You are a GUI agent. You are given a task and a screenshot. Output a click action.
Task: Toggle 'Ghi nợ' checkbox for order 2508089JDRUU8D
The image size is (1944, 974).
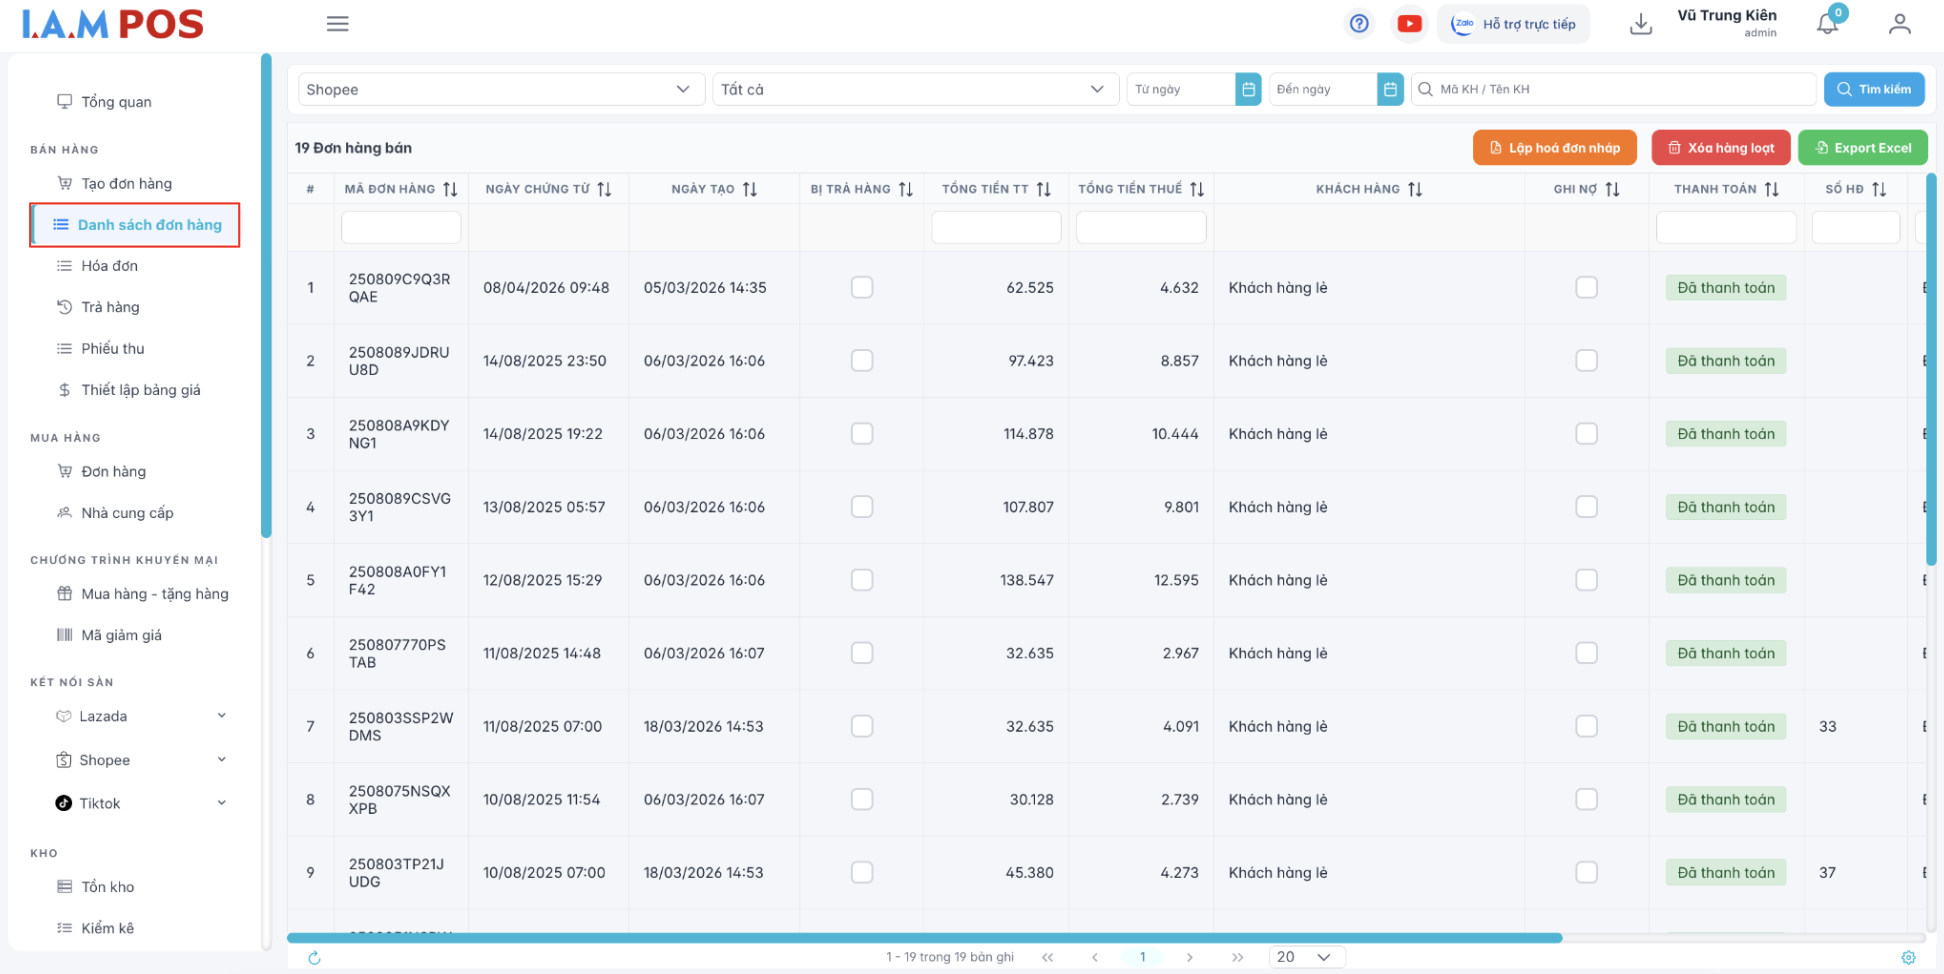[x=1586, y=361]
